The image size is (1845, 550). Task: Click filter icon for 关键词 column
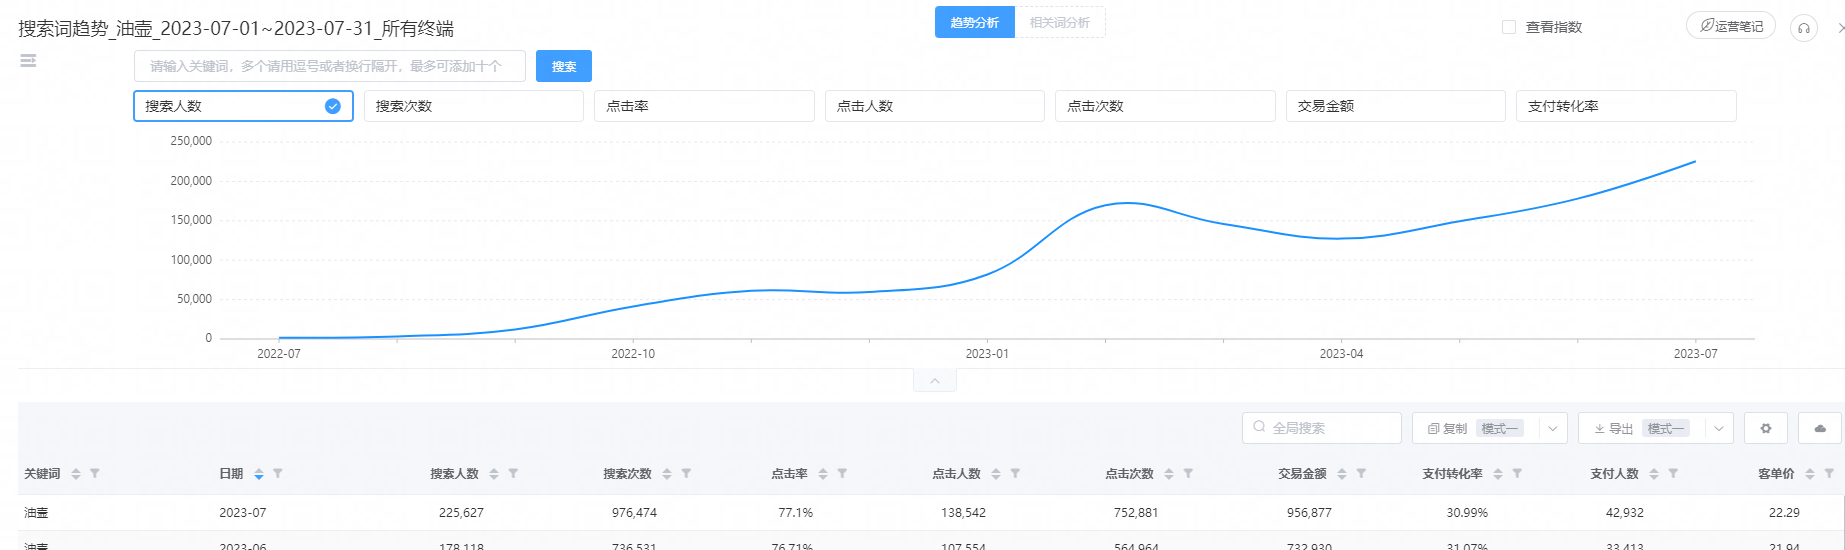[95, 474]
